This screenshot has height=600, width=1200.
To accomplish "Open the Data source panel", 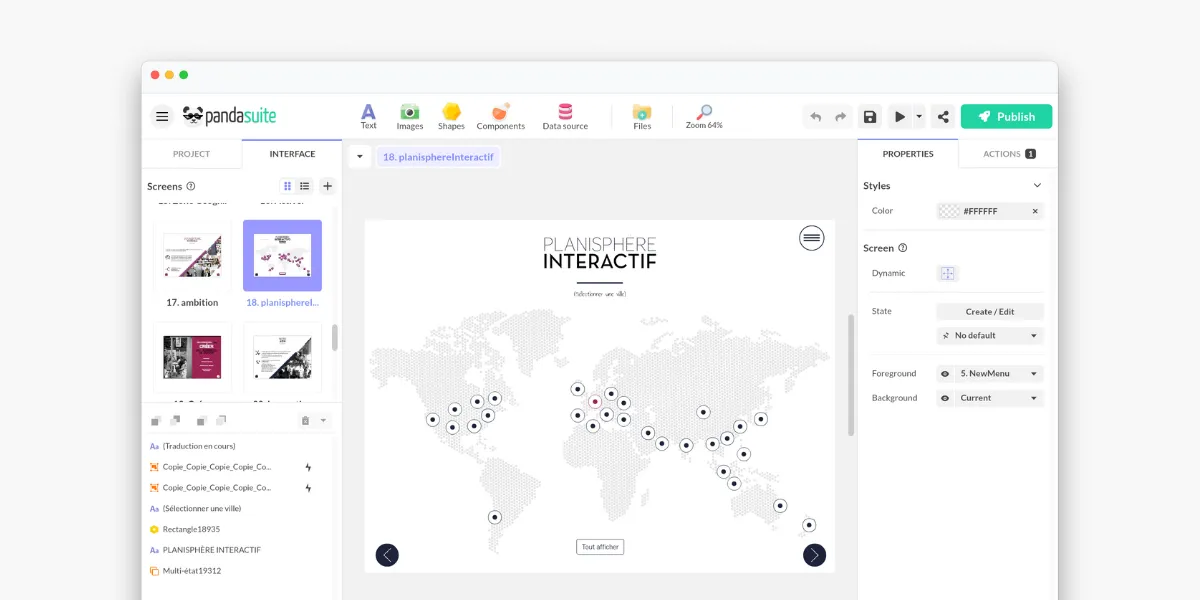I will (564, 115).
